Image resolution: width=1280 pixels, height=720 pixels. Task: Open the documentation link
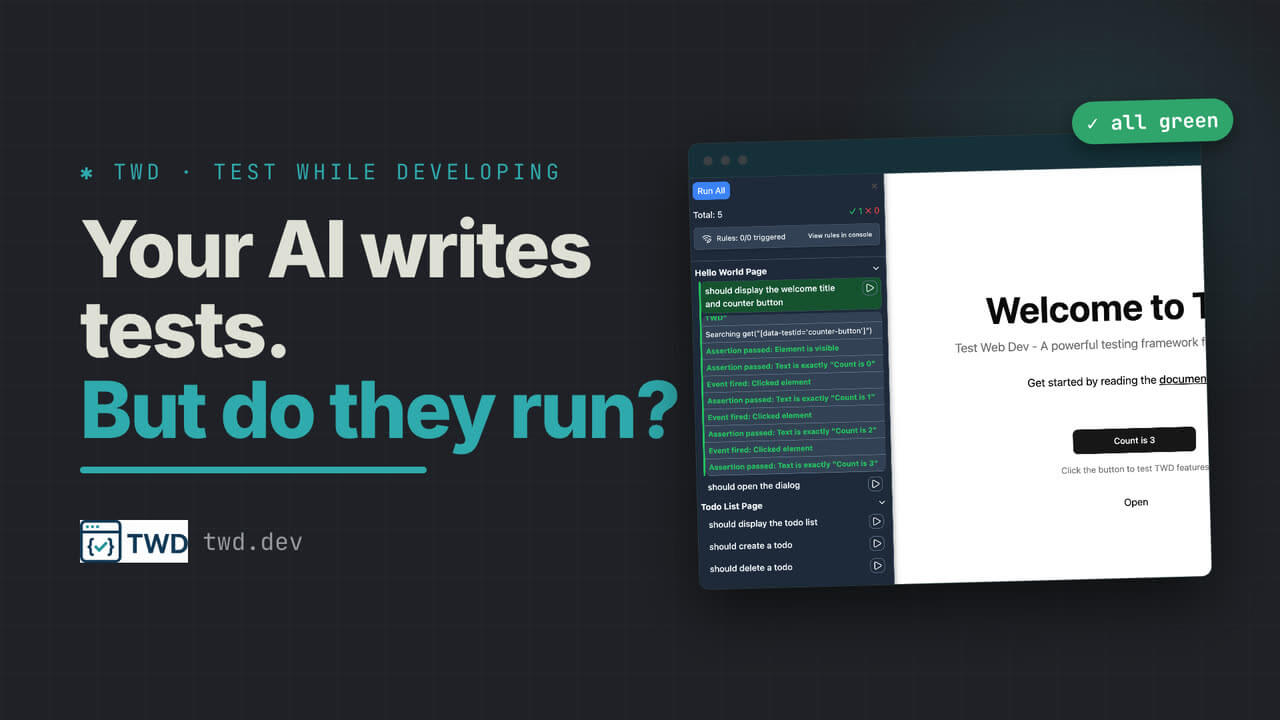(1183, 380)
